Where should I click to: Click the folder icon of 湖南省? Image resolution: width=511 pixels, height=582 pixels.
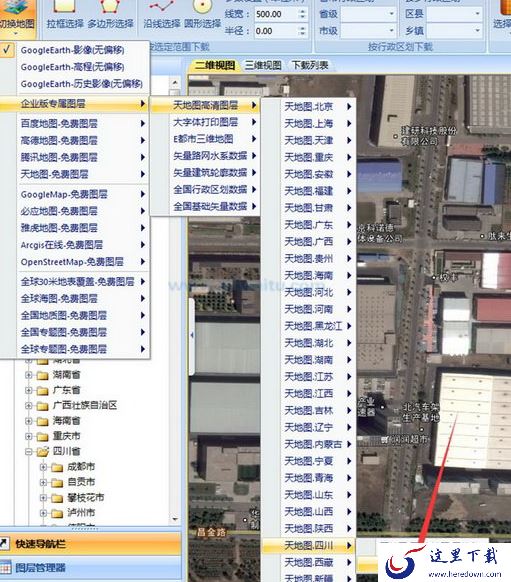[x=42, y=375]
